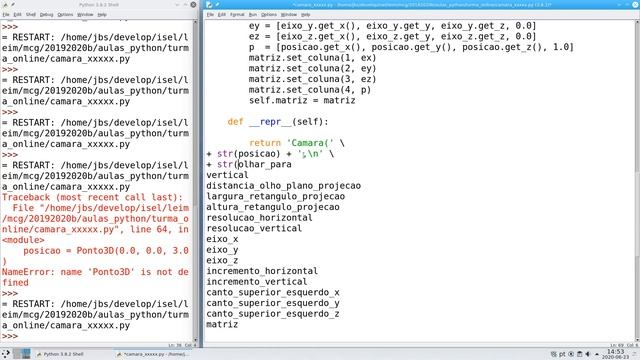
Task: Click 'eixo_y' line in editor
Action: (x=222, y=249)
